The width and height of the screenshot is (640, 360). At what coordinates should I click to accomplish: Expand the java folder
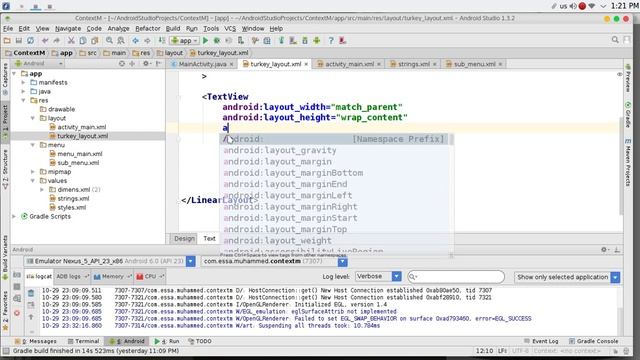(x=24, y=91)
